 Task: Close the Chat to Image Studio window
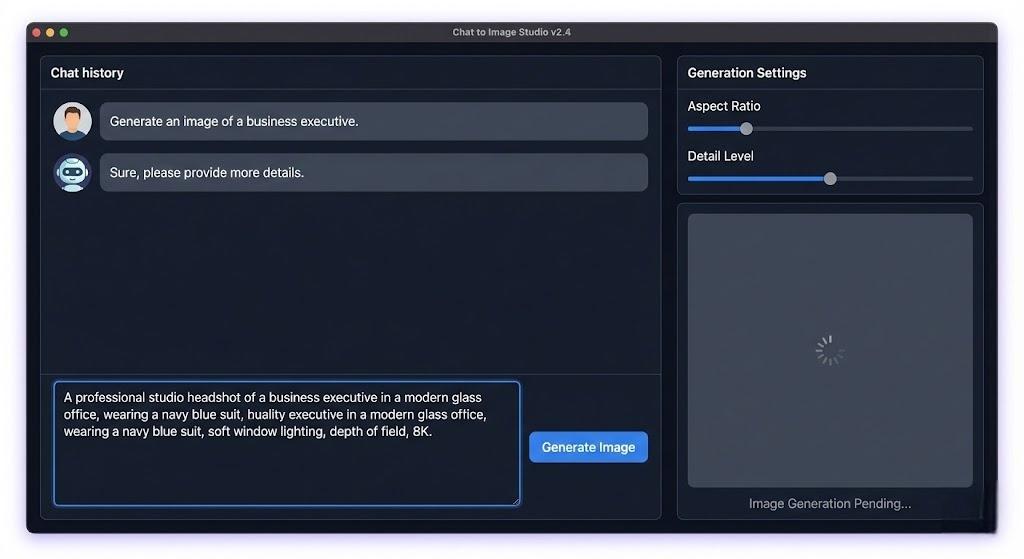tap(37, 33)
